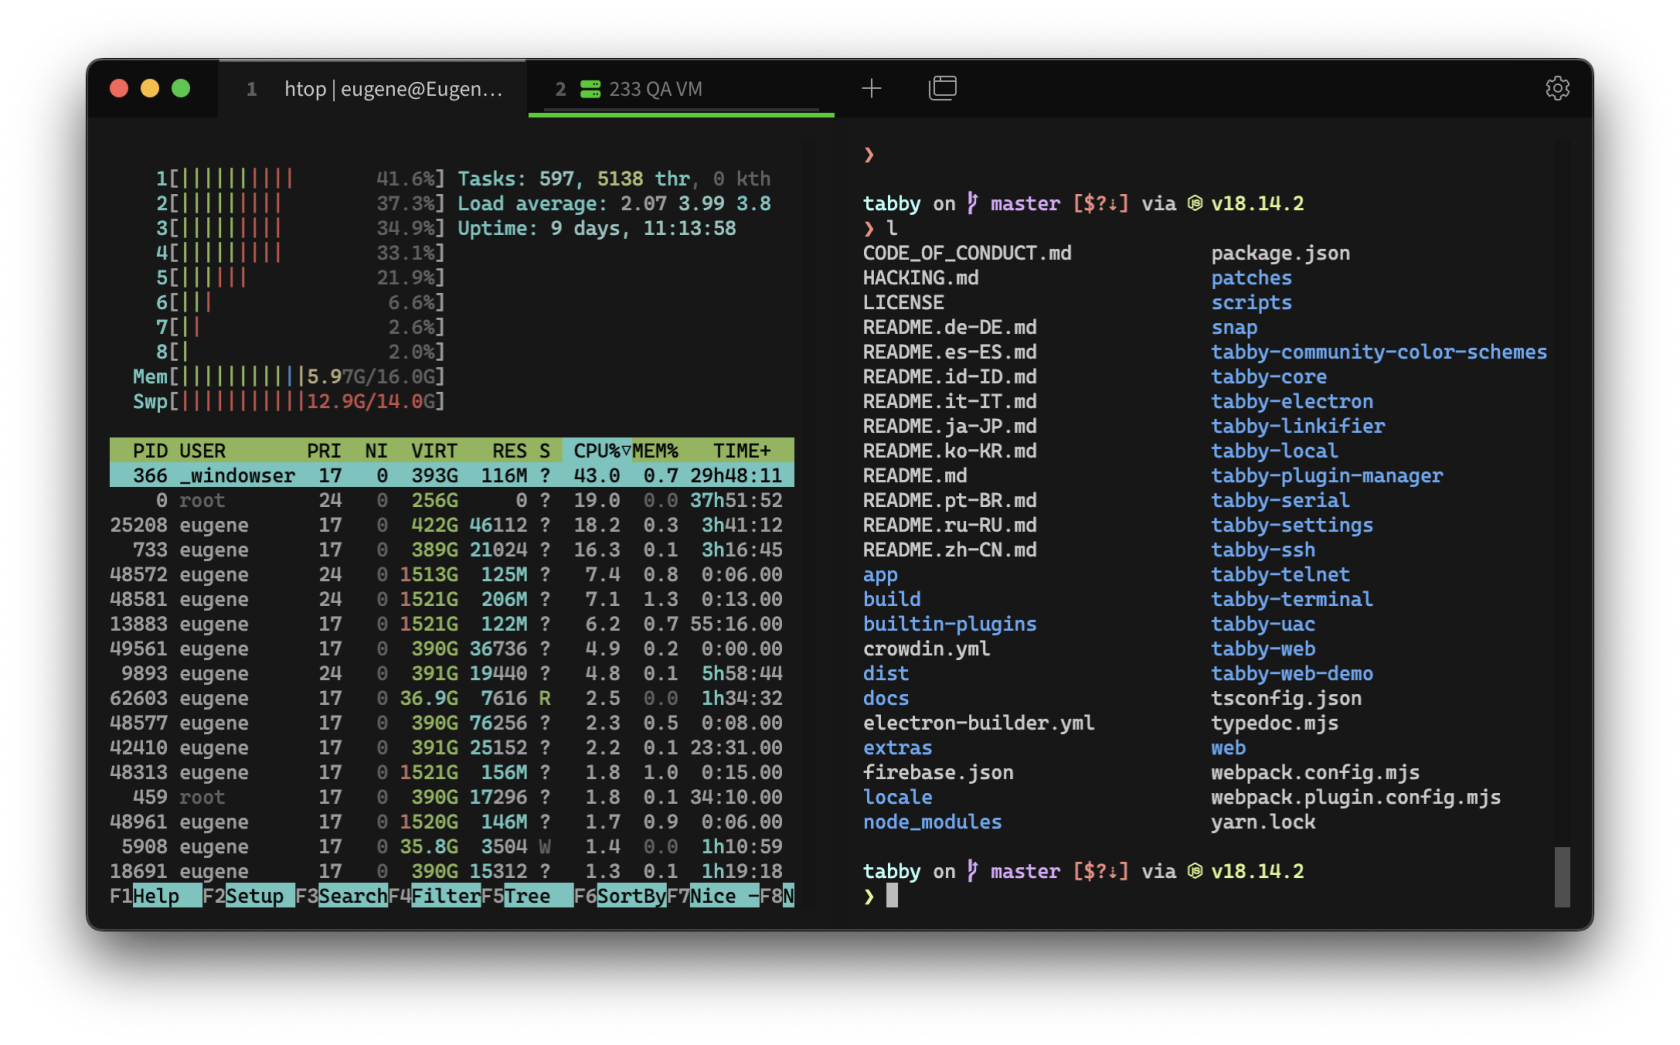Click F3 Search in the htop footer
This screenshot has height=1045, width=1680.
(x=342, y=896)
